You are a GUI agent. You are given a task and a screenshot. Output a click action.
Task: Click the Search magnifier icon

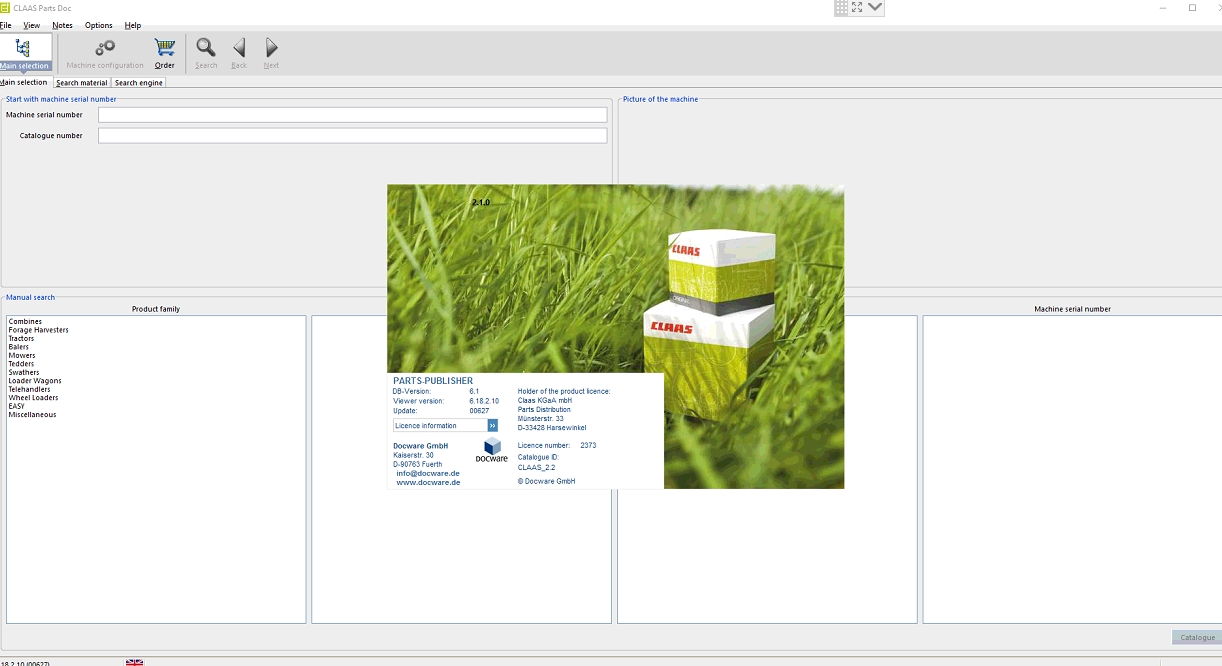[205, 48]
